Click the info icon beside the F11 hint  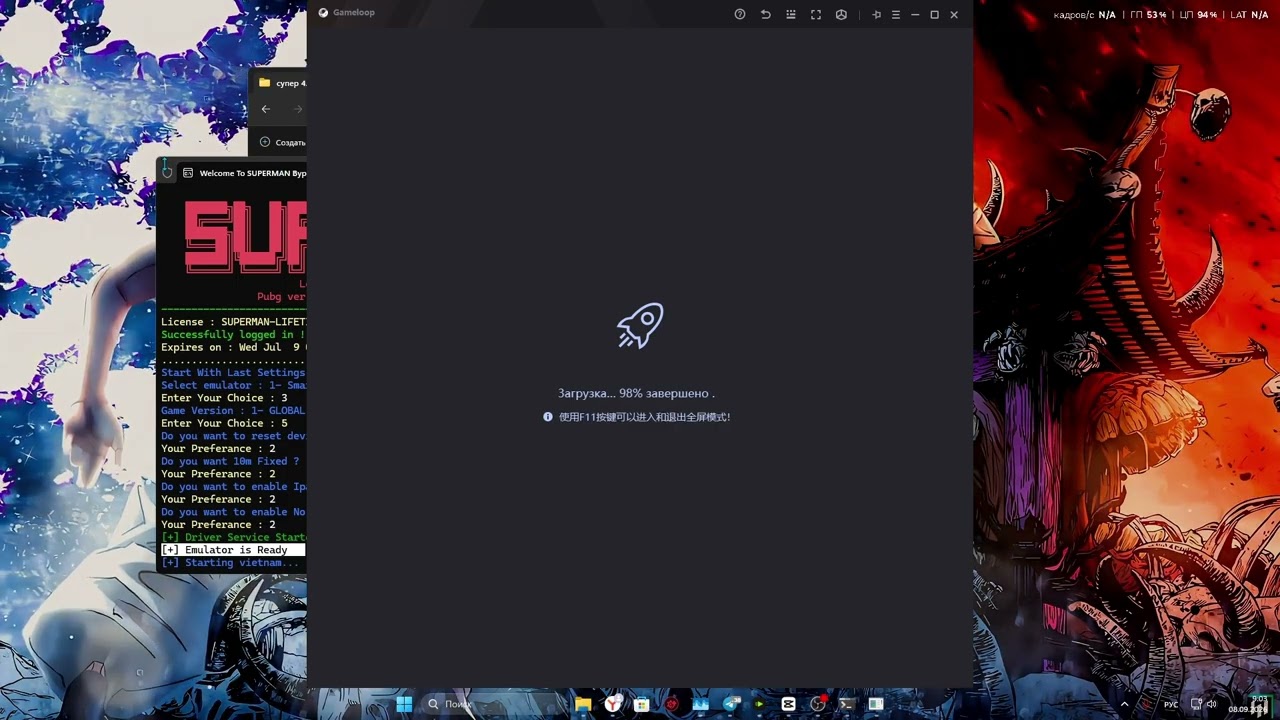(548, 417)
